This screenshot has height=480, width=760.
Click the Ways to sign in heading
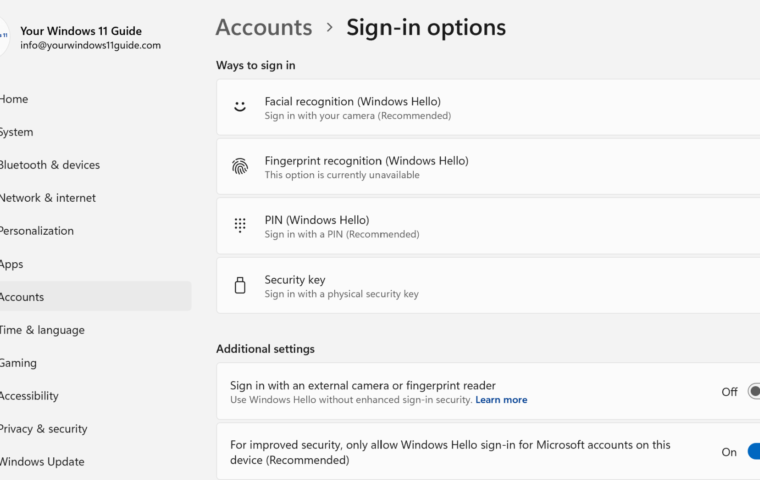point(255,65)
